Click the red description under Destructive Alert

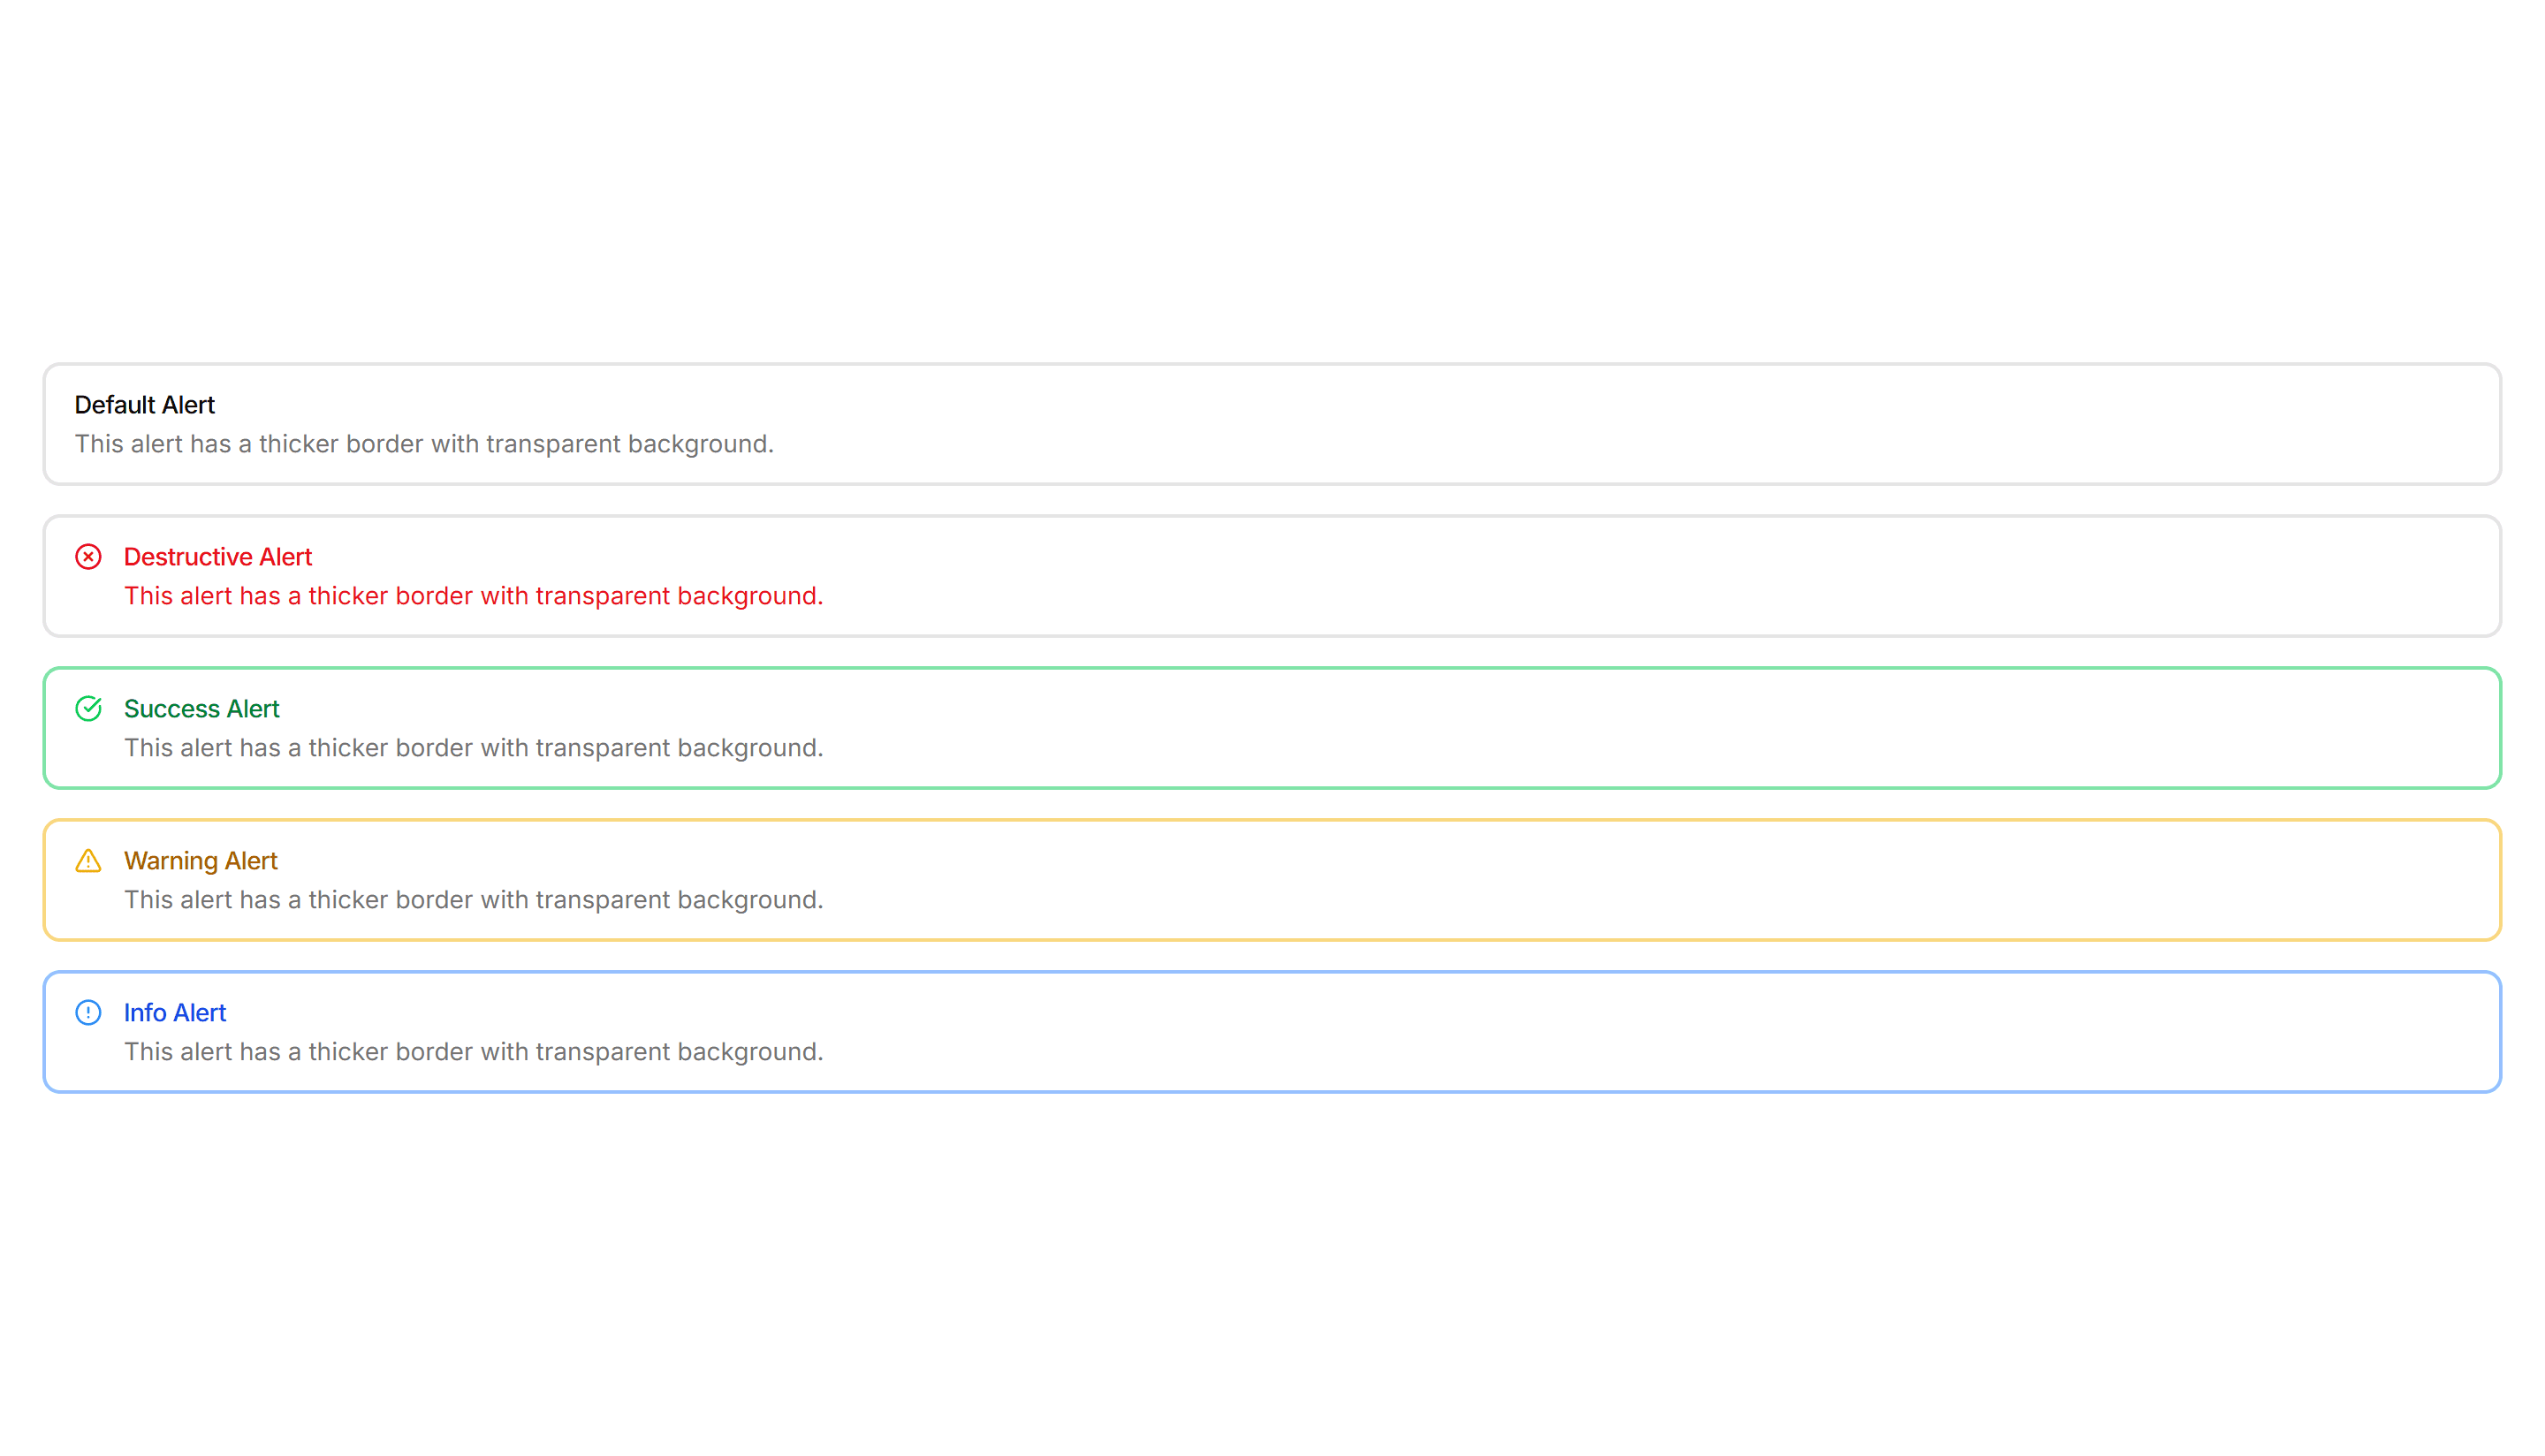pyautogui.click(x=474, y=596)
